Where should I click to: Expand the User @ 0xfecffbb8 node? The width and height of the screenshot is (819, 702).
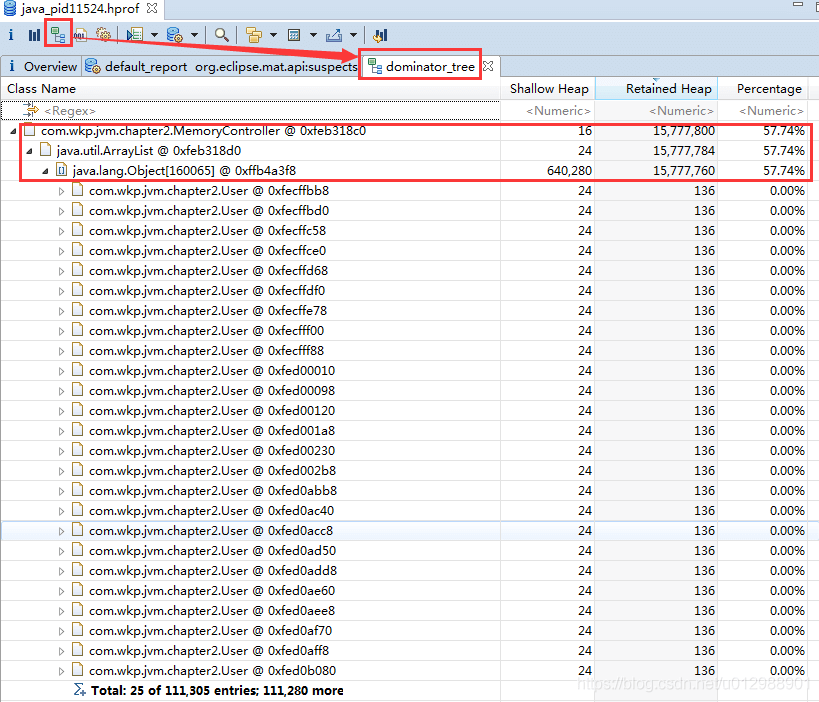tap(61, 191)
